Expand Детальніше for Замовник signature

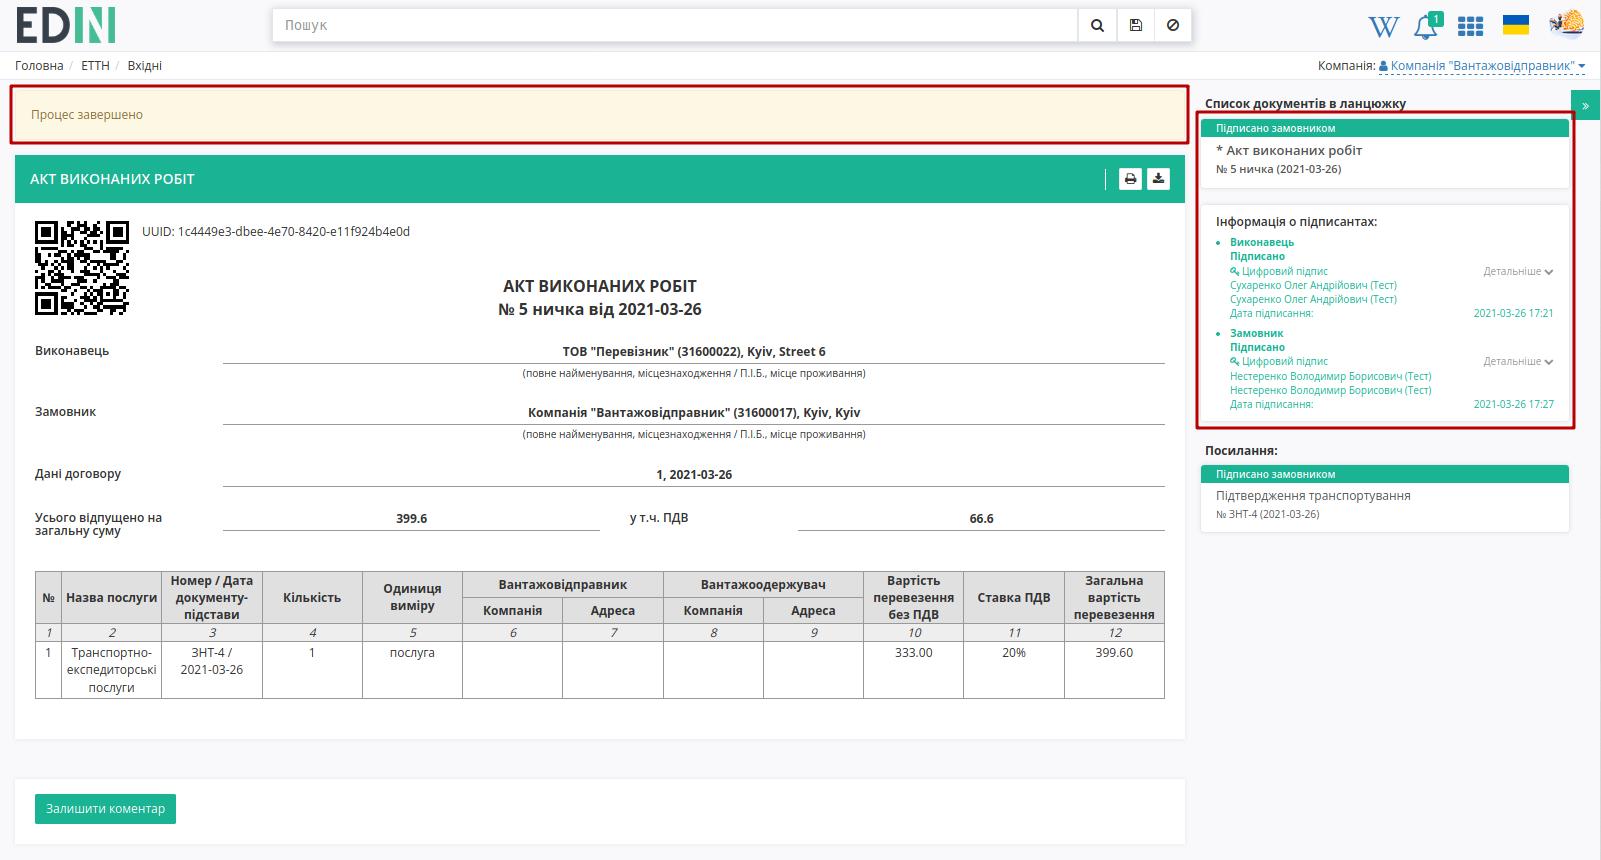(1518, 362)
